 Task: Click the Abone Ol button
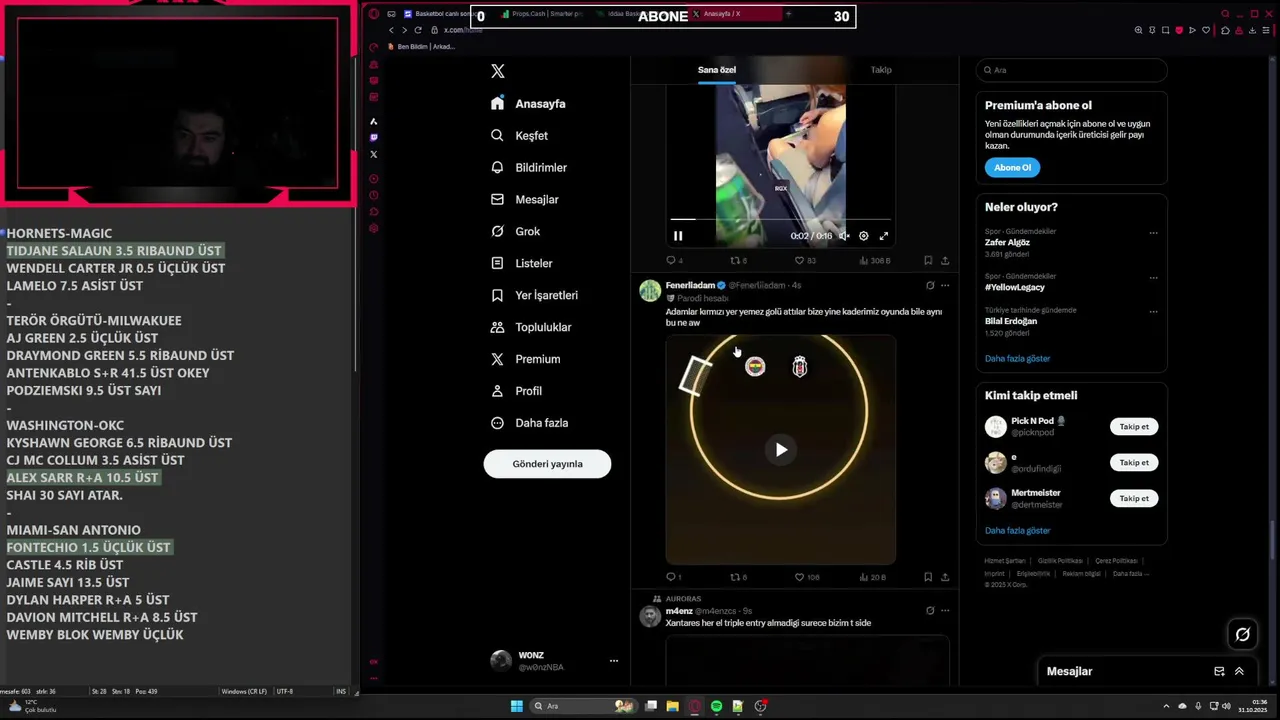(1012, 168)
